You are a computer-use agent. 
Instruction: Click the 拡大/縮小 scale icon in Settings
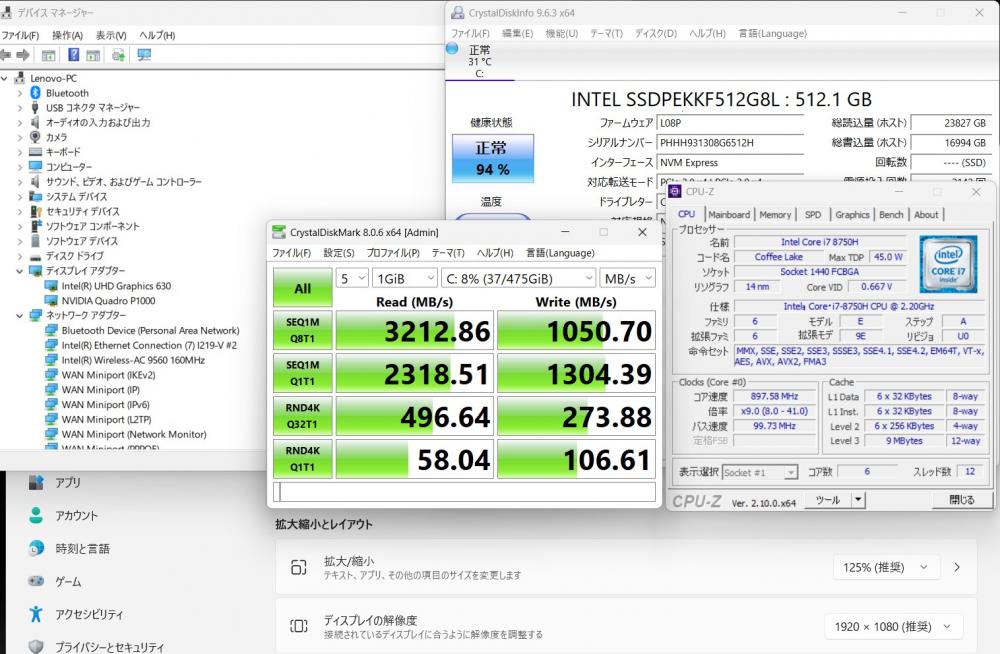pos(298,567)
